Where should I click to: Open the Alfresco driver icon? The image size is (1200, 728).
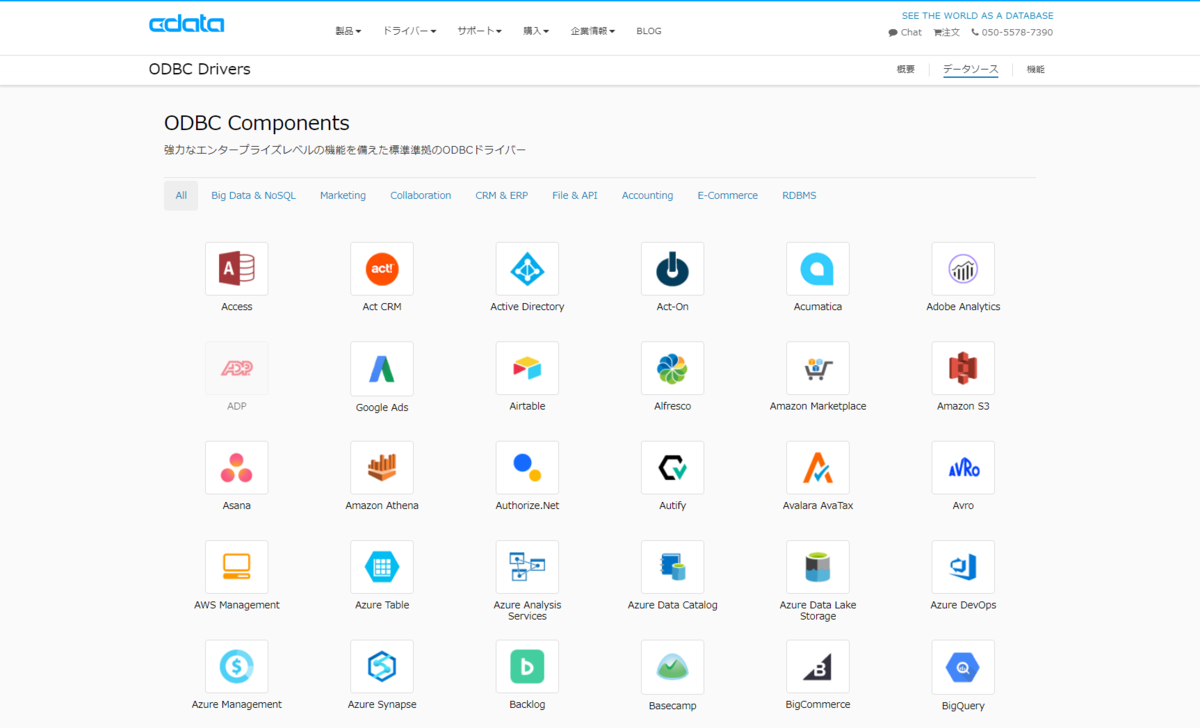point(672,369)
